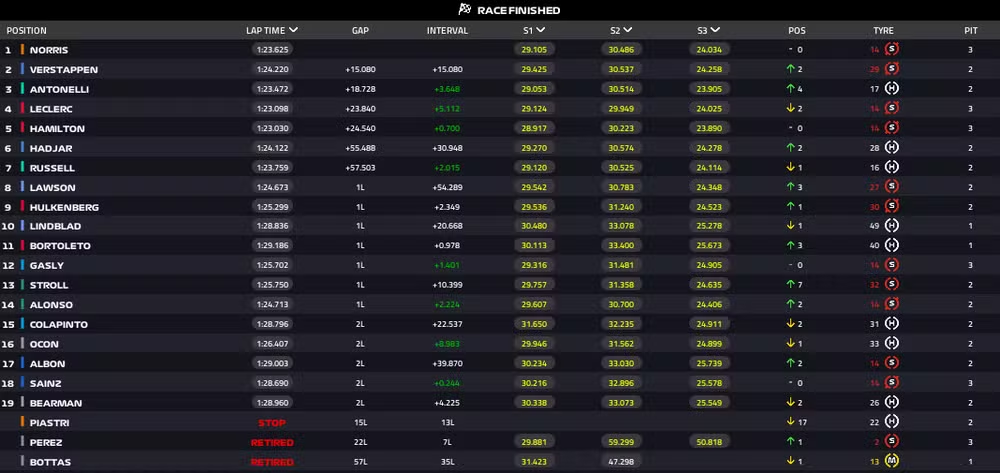The width and height of the screenshot is (1000, 473).
Task: Click Antonelli's green up arrow
Action: point(790,89)
